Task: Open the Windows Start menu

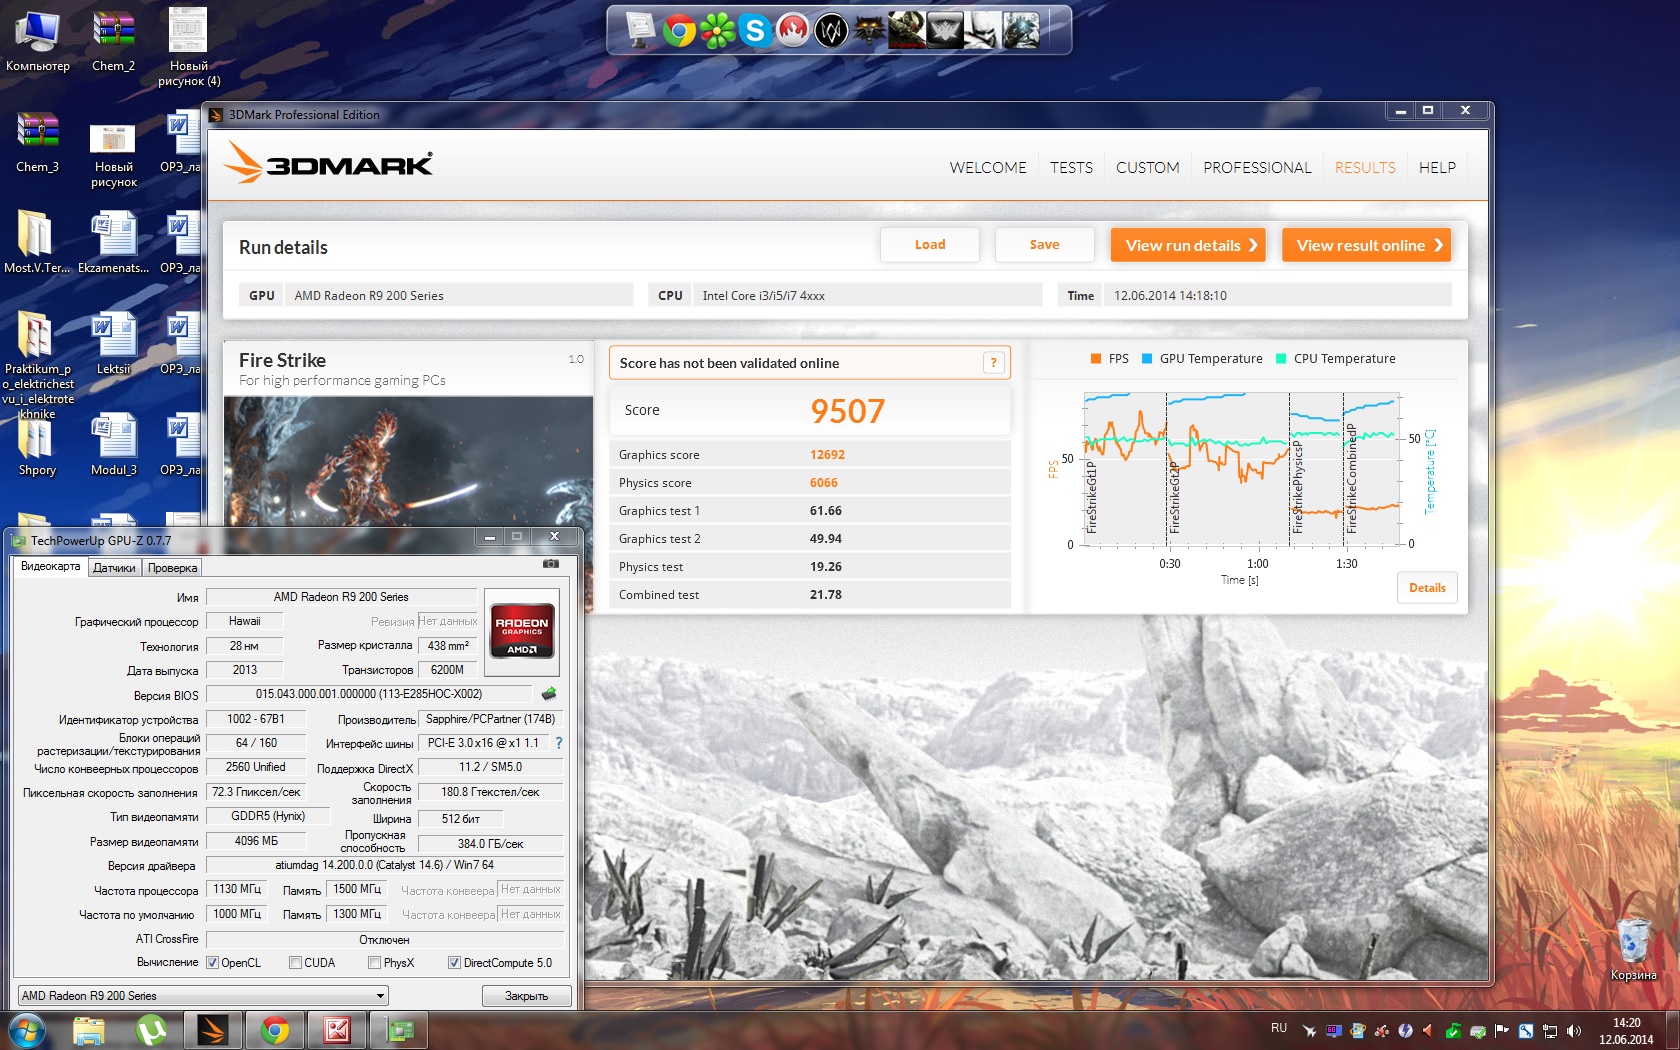Action: tap(26, 1029)
